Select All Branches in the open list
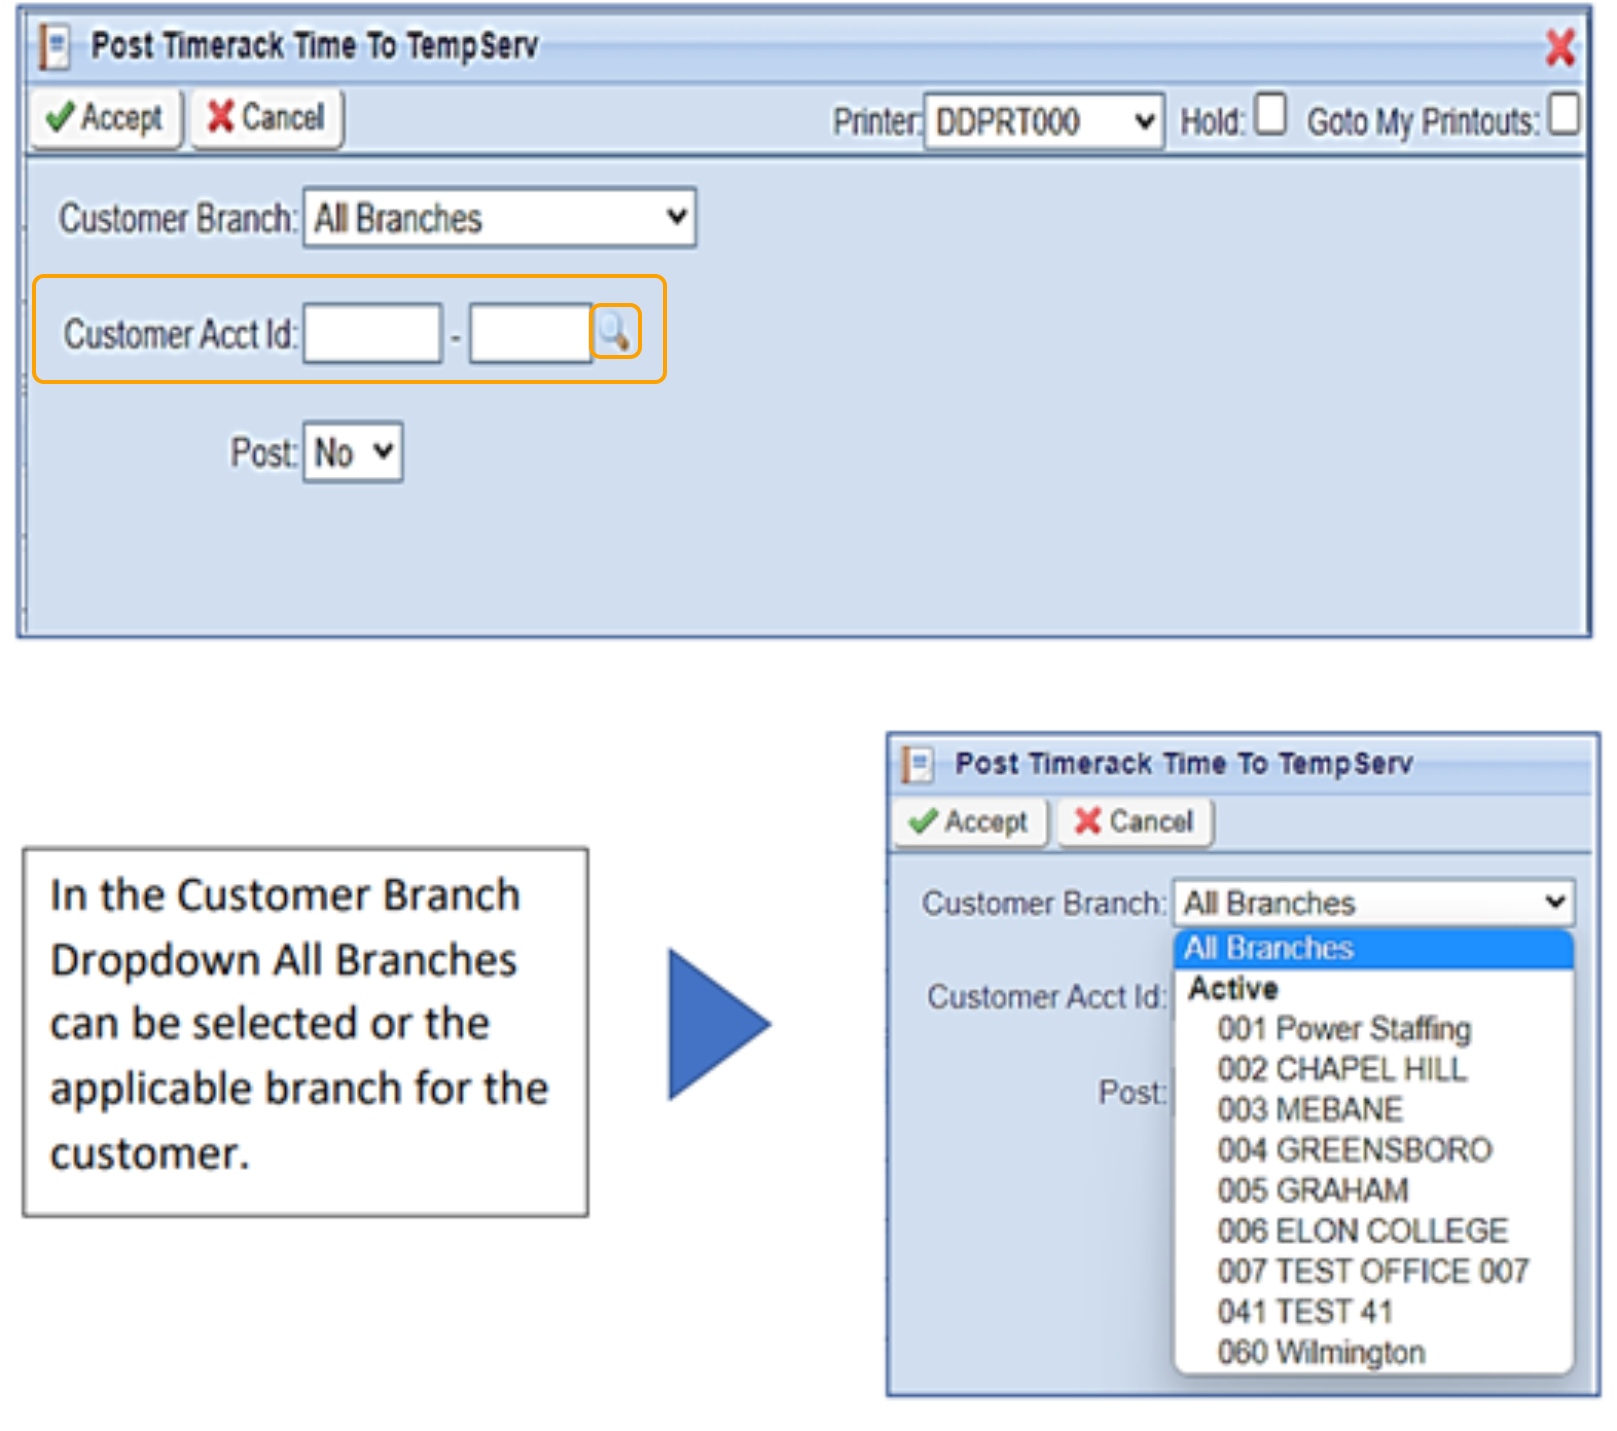Image resolution: width=1617 pixels, height=1431 pixels. (1374, 948)
